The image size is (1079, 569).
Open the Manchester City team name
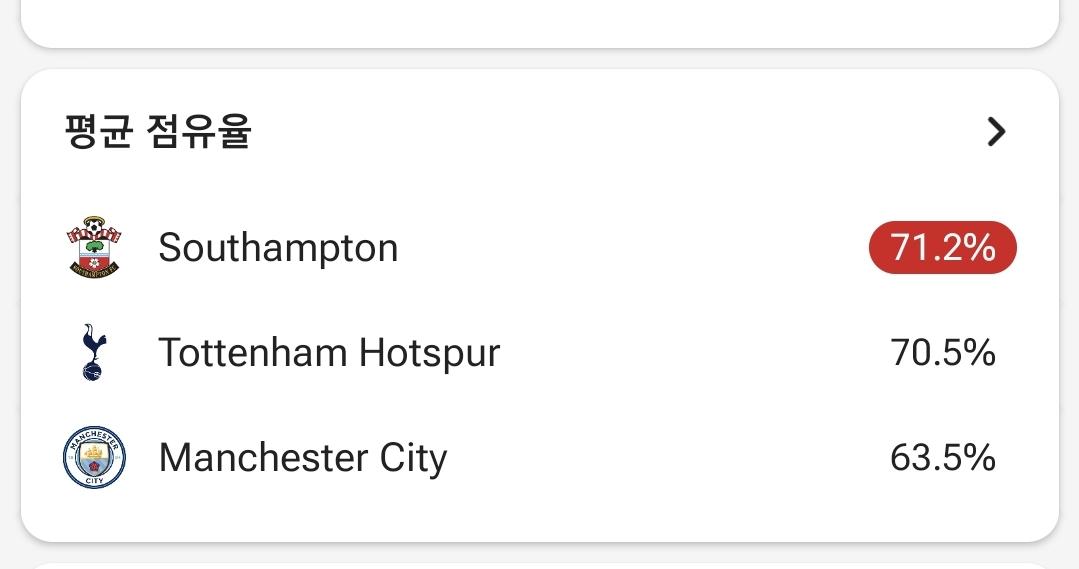click(x=303, y=458)
